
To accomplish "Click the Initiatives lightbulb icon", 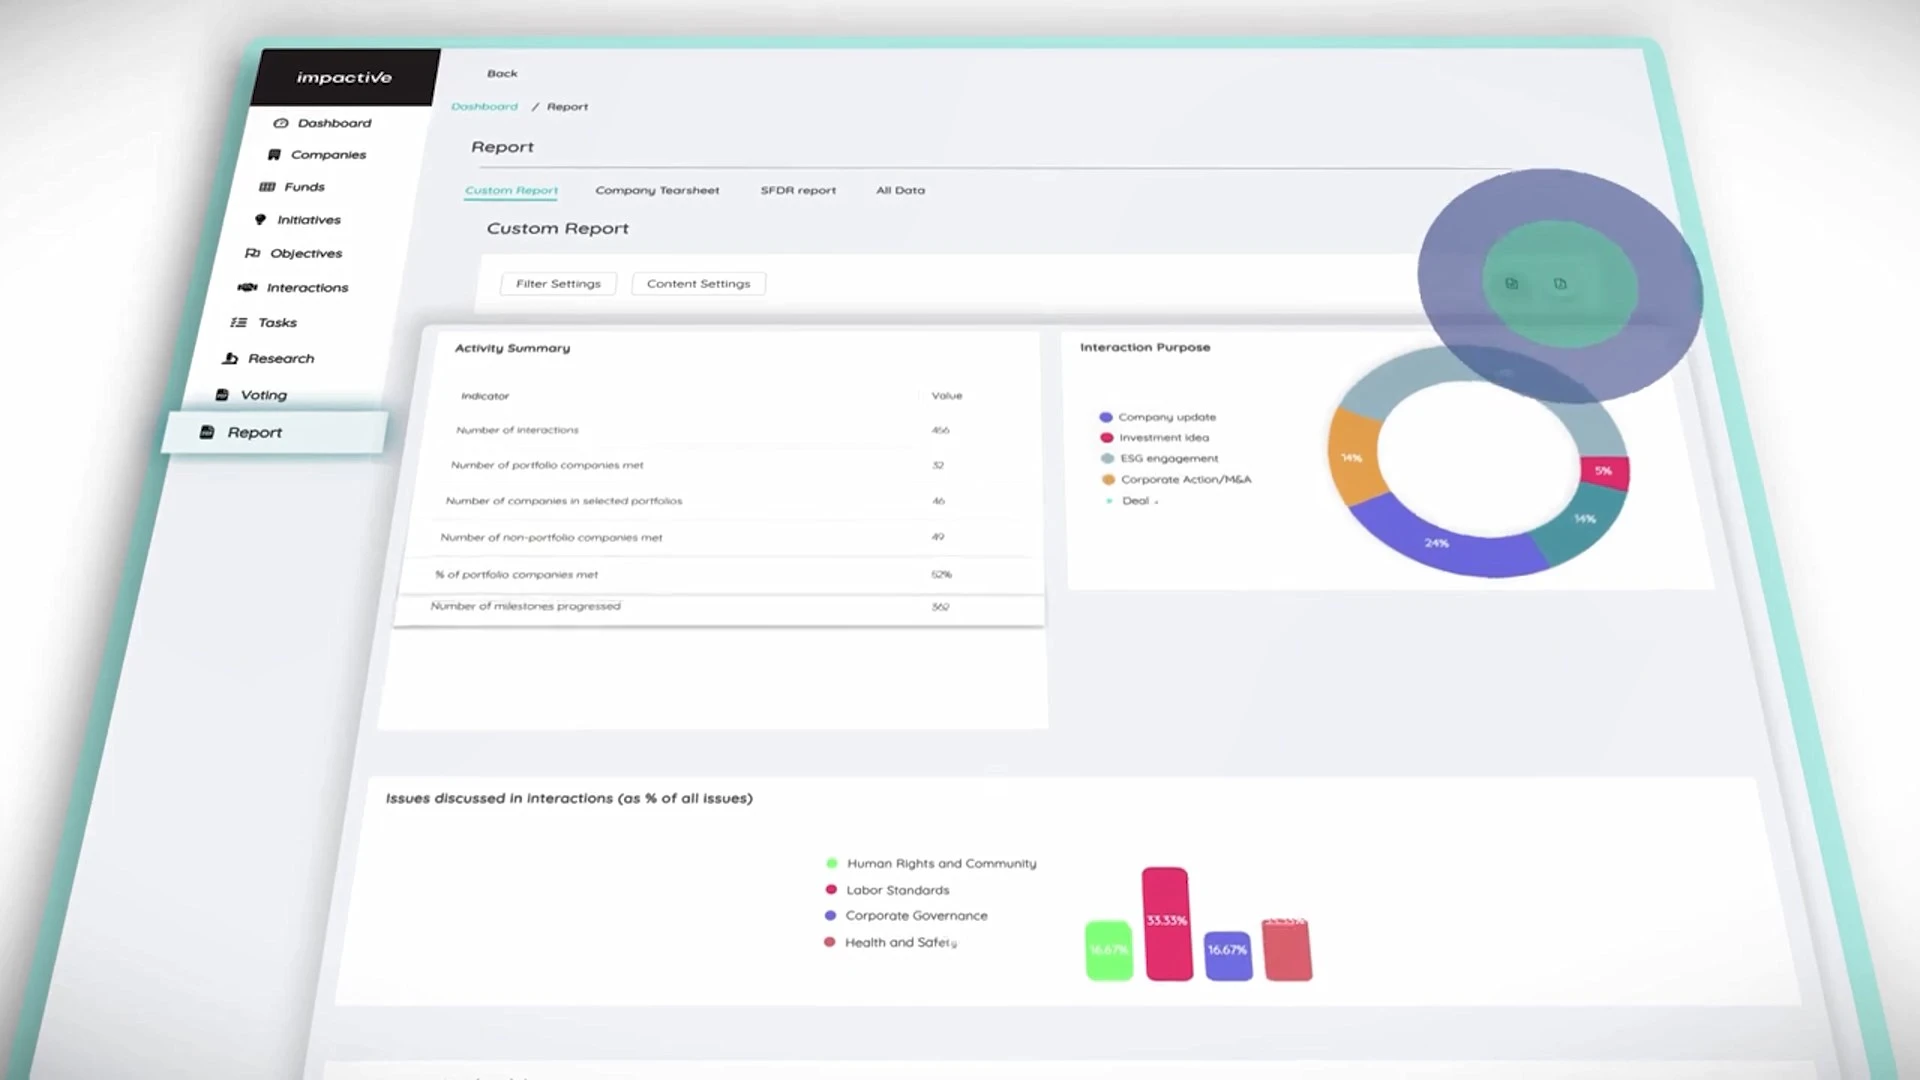I will [x=260, y=220].
